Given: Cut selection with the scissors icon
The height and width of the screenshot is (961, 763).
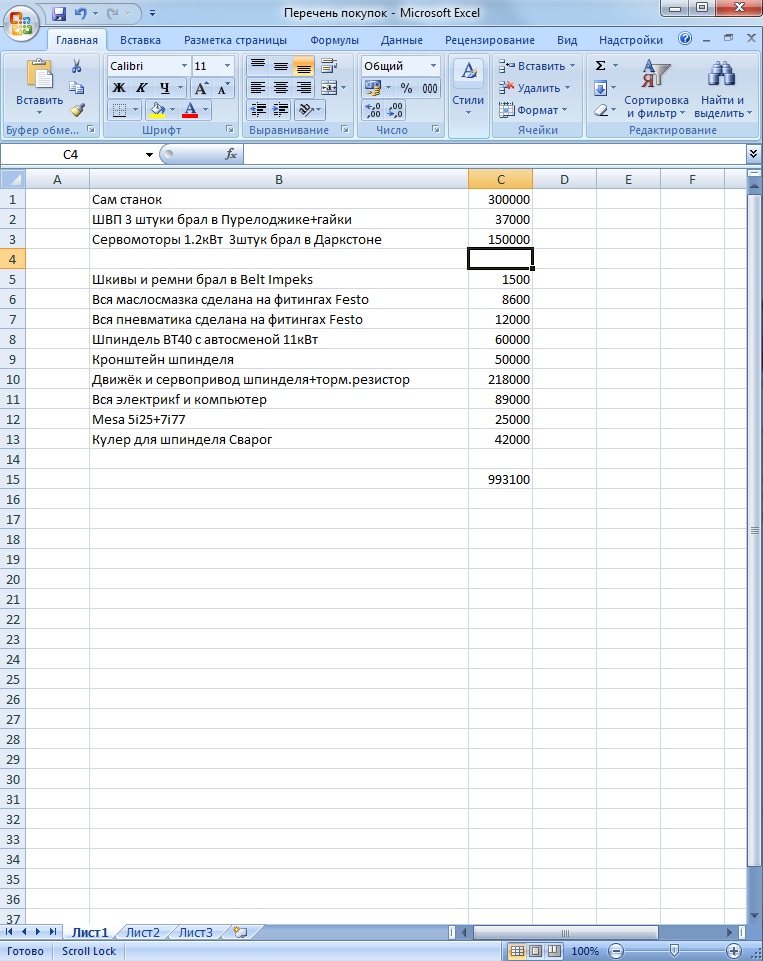Looking at the screenshot, I should pos(77,66).
